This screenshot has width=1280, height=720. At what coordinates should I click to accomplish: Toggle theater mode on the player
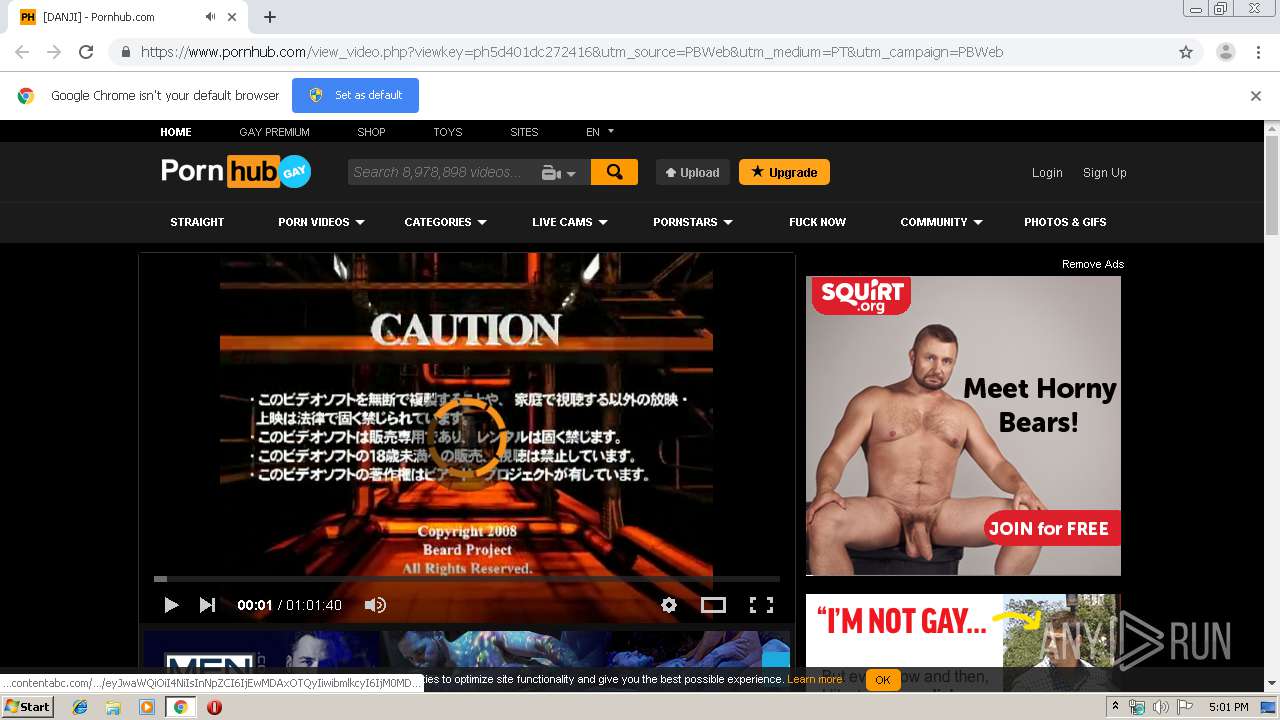point(713,605)
